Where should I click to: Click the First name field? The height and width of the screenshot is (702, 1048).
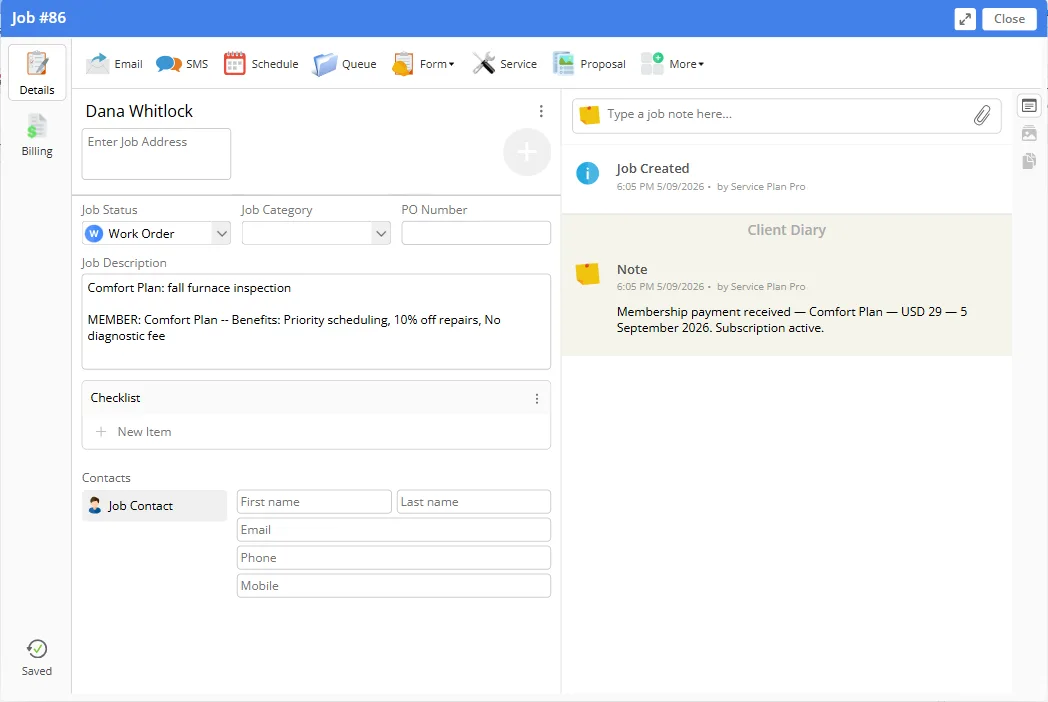click(x=314, y=502)
